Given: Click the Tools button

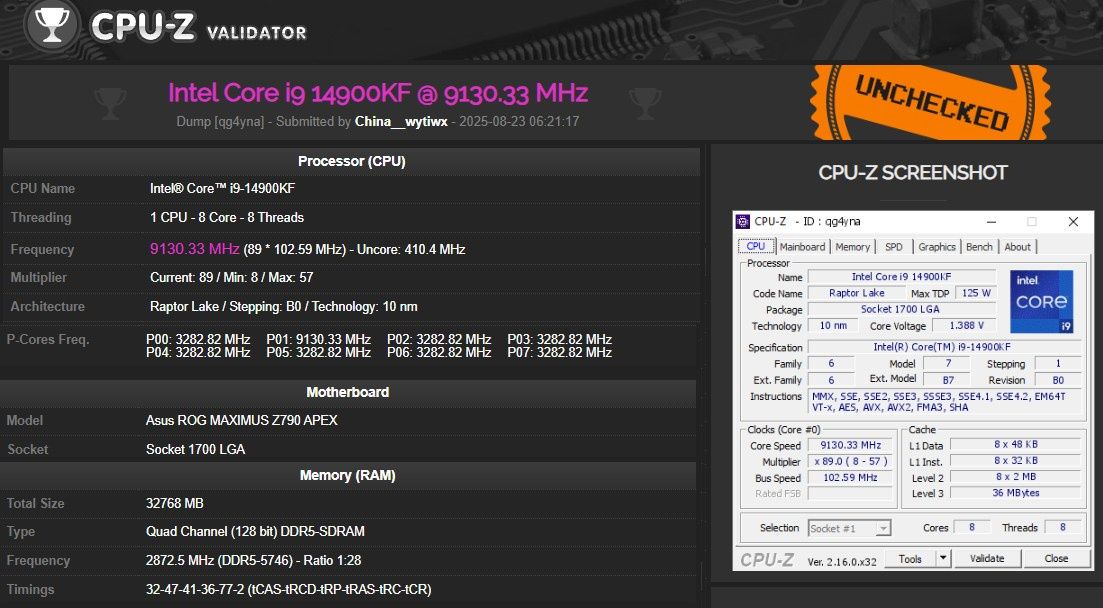Looking at the screenshot, I should [x=910, y=559].
